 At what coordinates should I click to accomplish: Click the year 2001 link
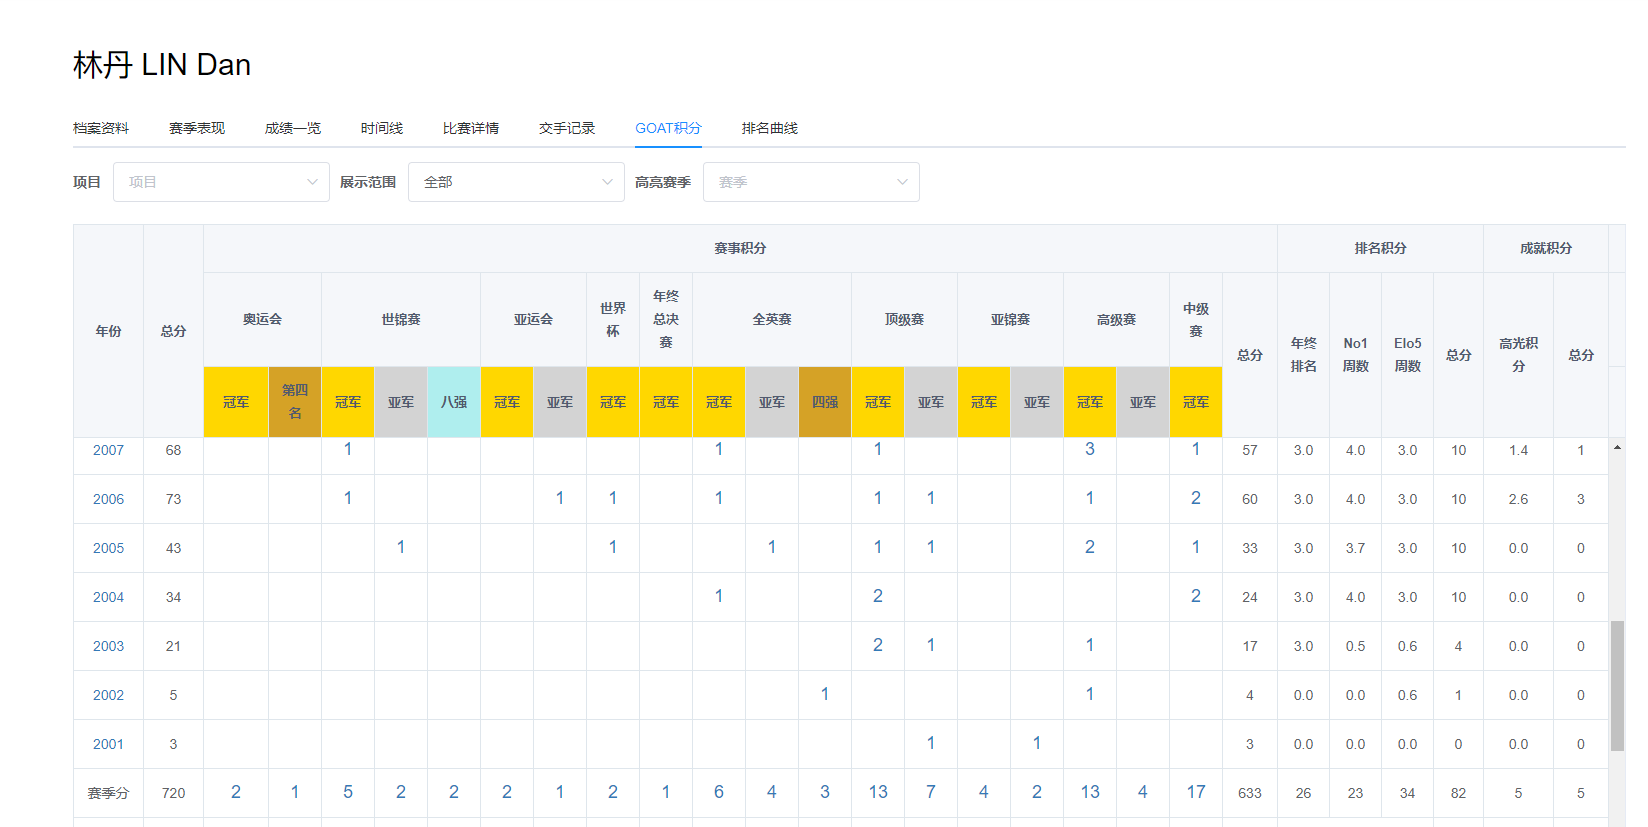click(108, 744)
